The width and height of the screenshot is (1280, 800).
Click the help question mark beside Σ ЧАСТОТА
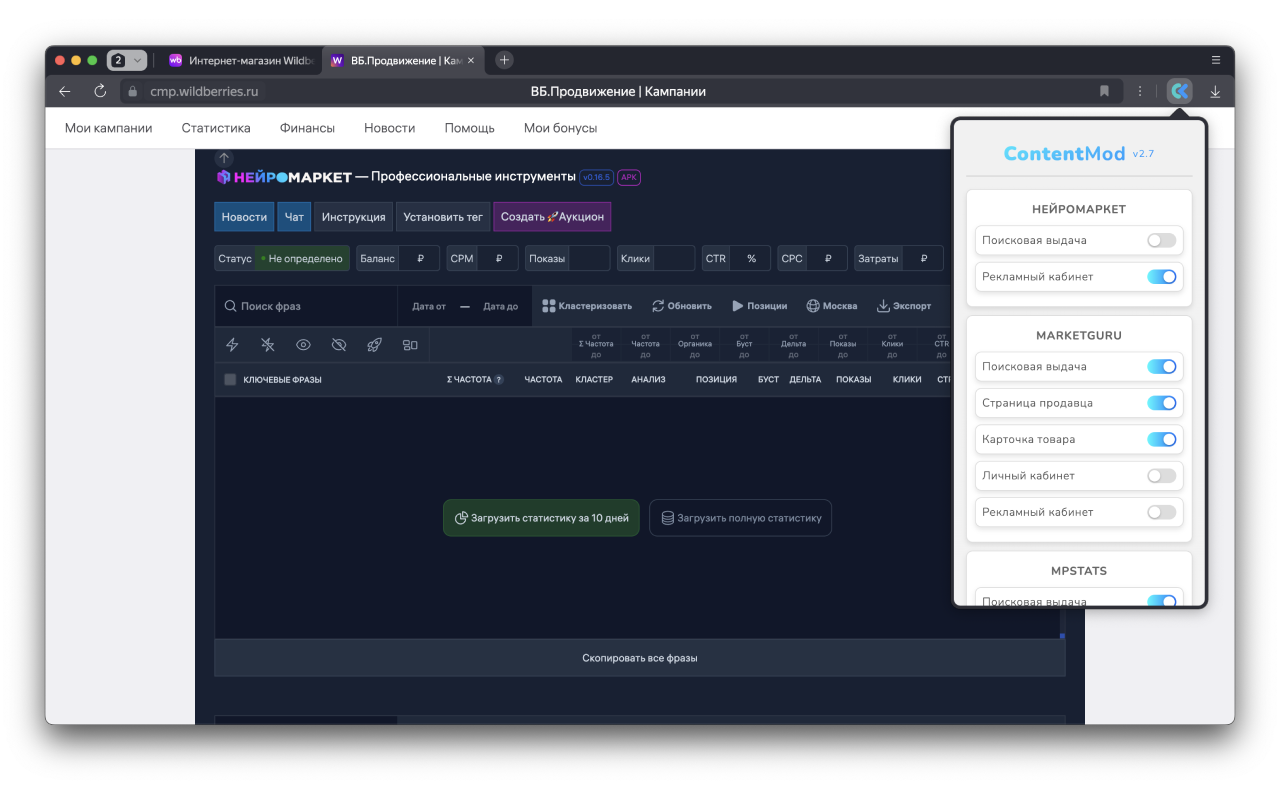pos(499,380)
